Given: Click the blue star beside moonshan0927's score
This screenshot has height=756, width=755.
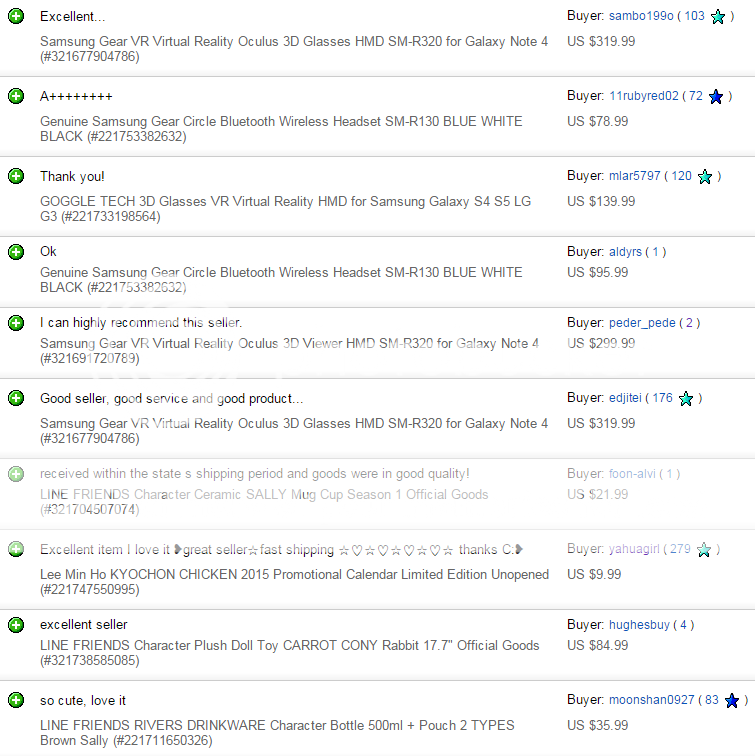Looking at the screenshot, I should click(x=732, y=701).
